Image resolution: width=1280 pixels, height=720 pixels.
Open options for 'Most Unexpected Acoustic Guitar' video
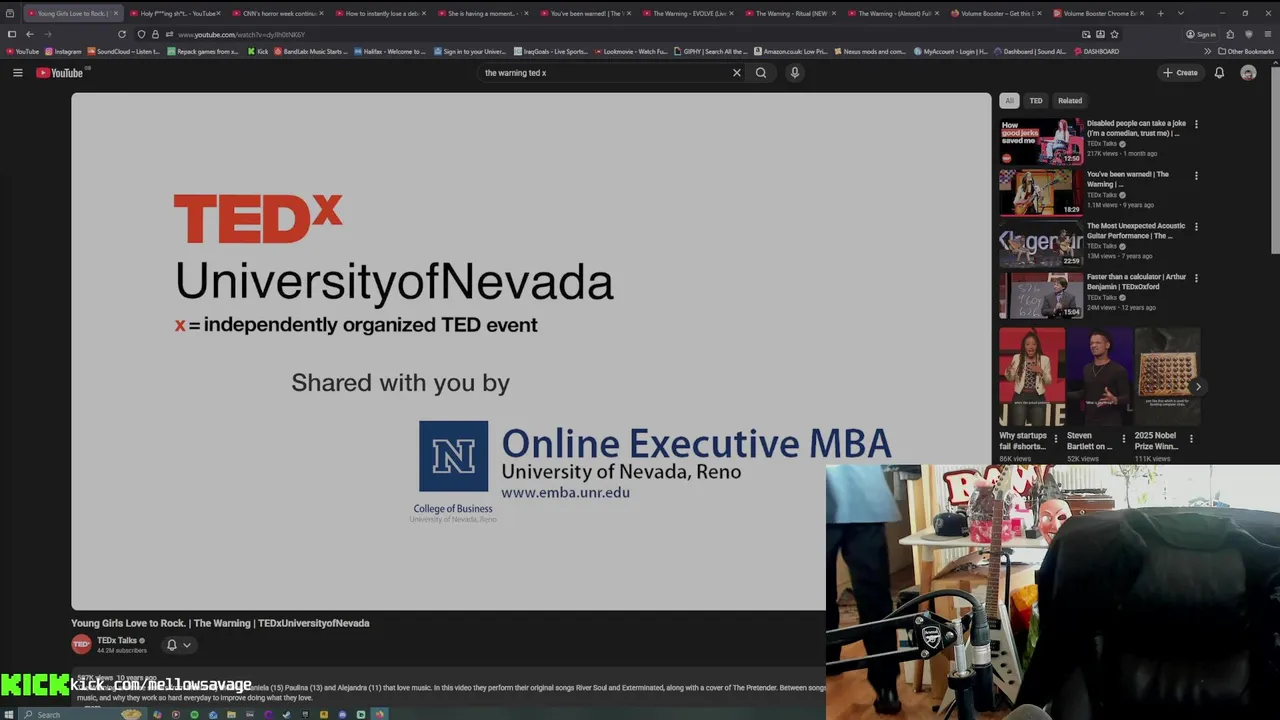pyautogui.click(x=1196, y=226)
